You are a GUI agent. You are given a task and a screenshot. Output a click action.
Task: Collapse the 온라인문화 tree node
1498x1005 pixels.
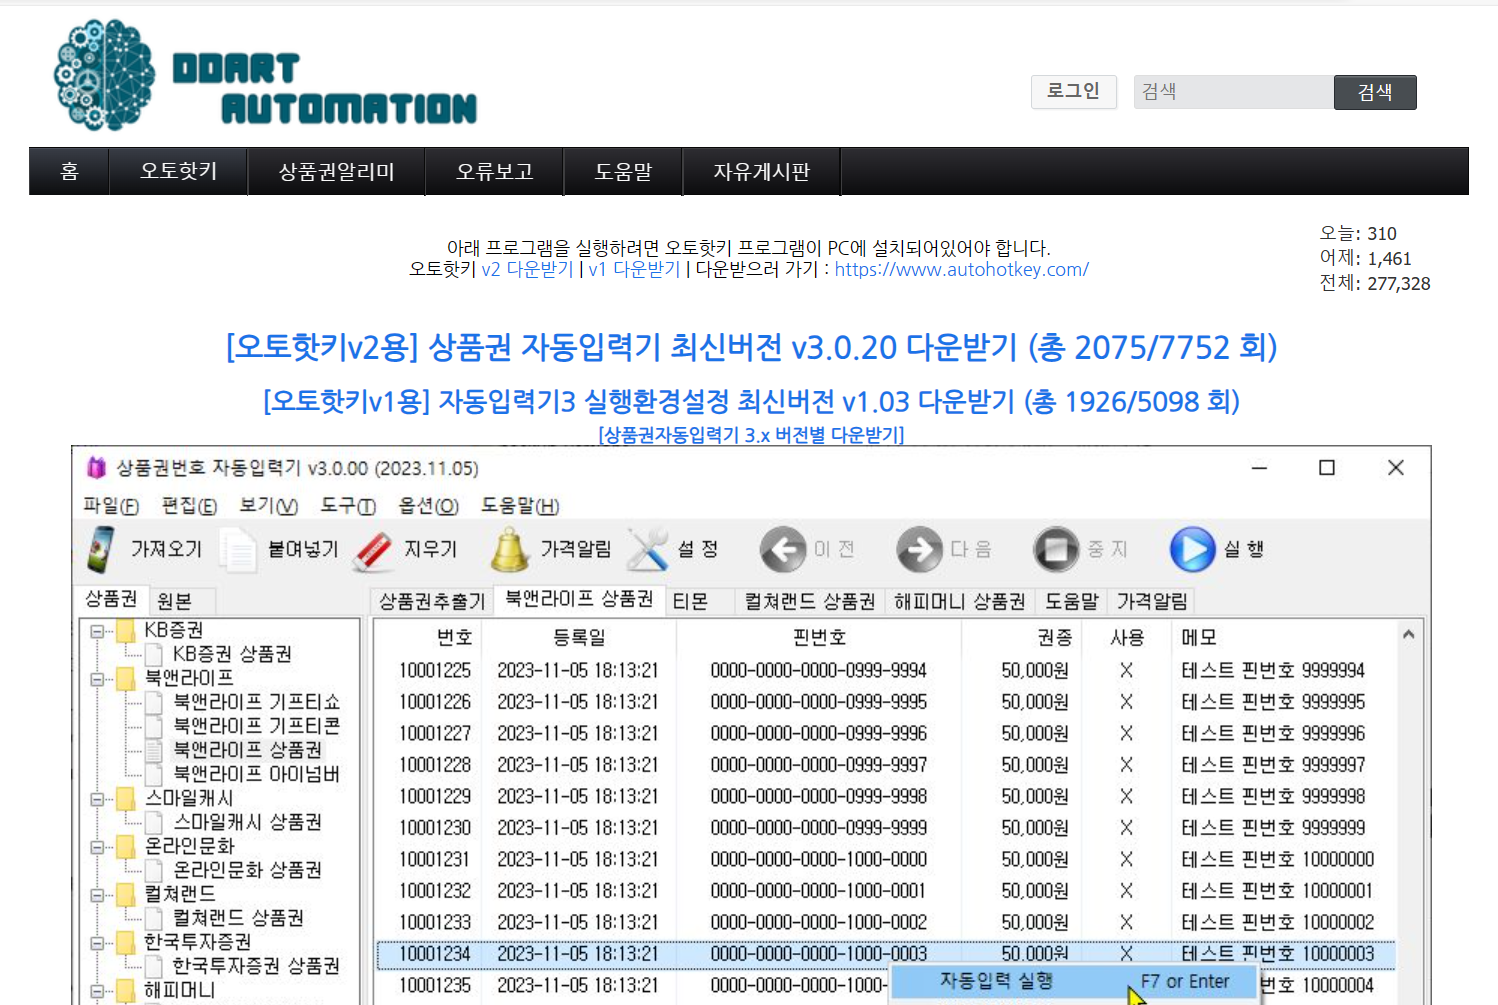(x=97, y=847)
